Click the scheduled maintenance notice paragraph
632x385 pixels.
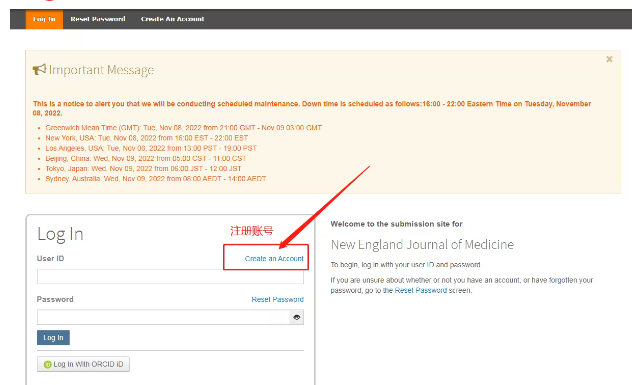312,108
